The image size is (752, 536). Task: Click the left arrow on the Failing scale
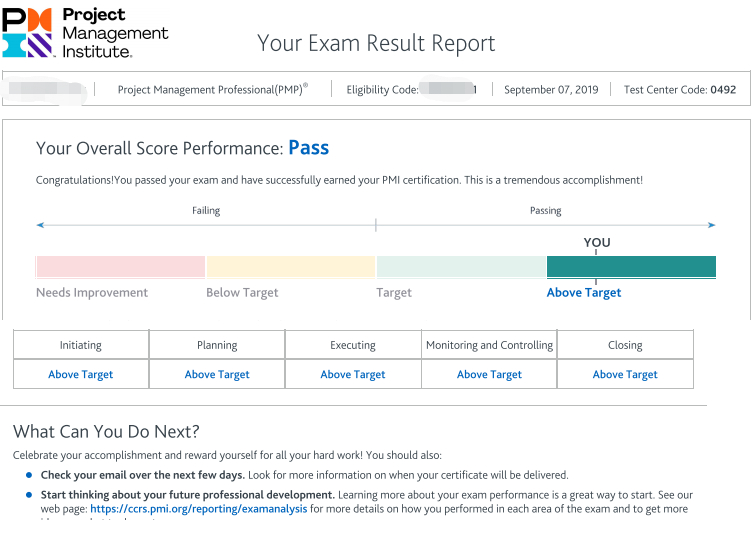[40, 226]
